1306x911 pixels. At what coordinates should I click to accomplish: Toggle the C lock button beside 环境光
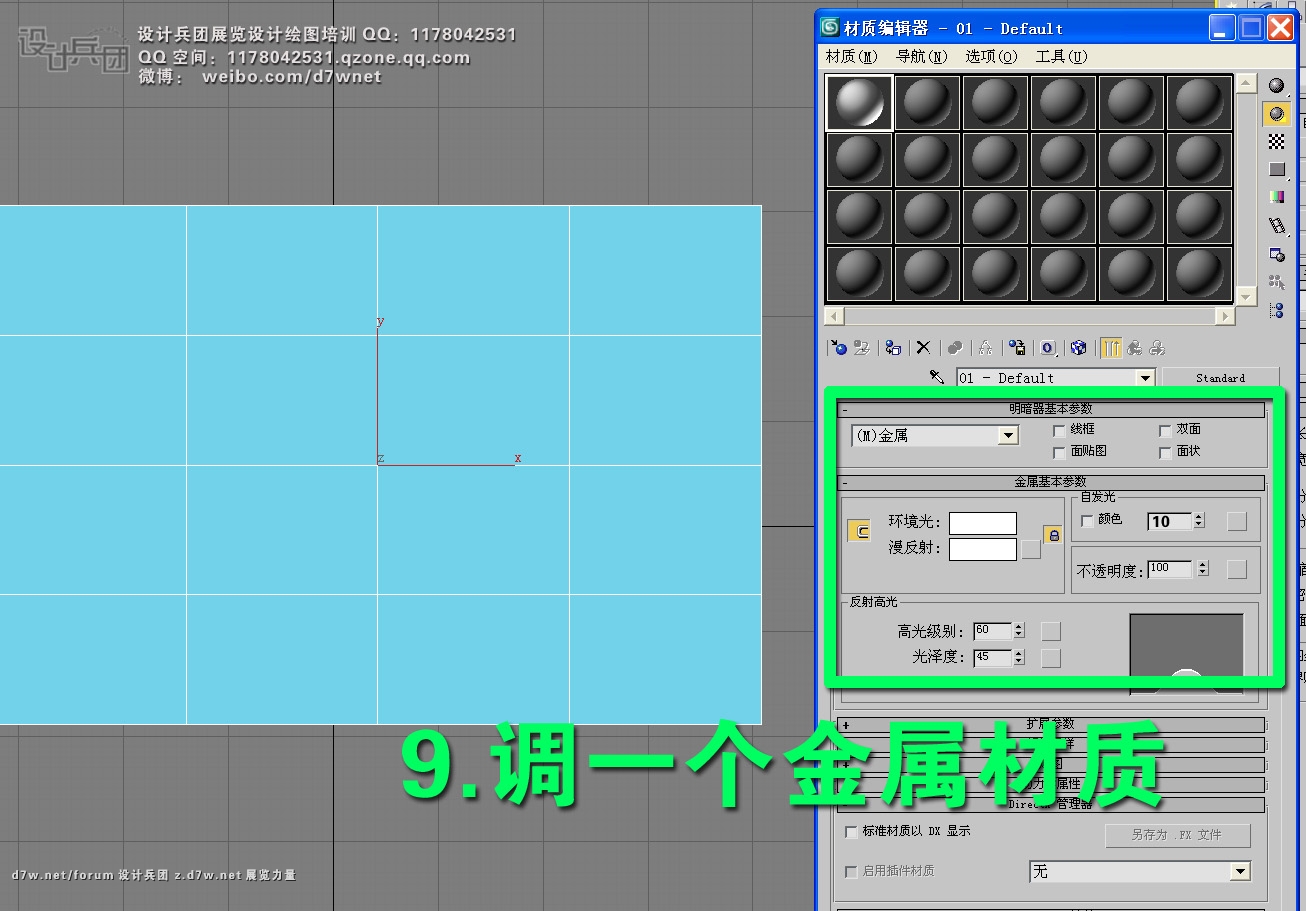(859, 531)
